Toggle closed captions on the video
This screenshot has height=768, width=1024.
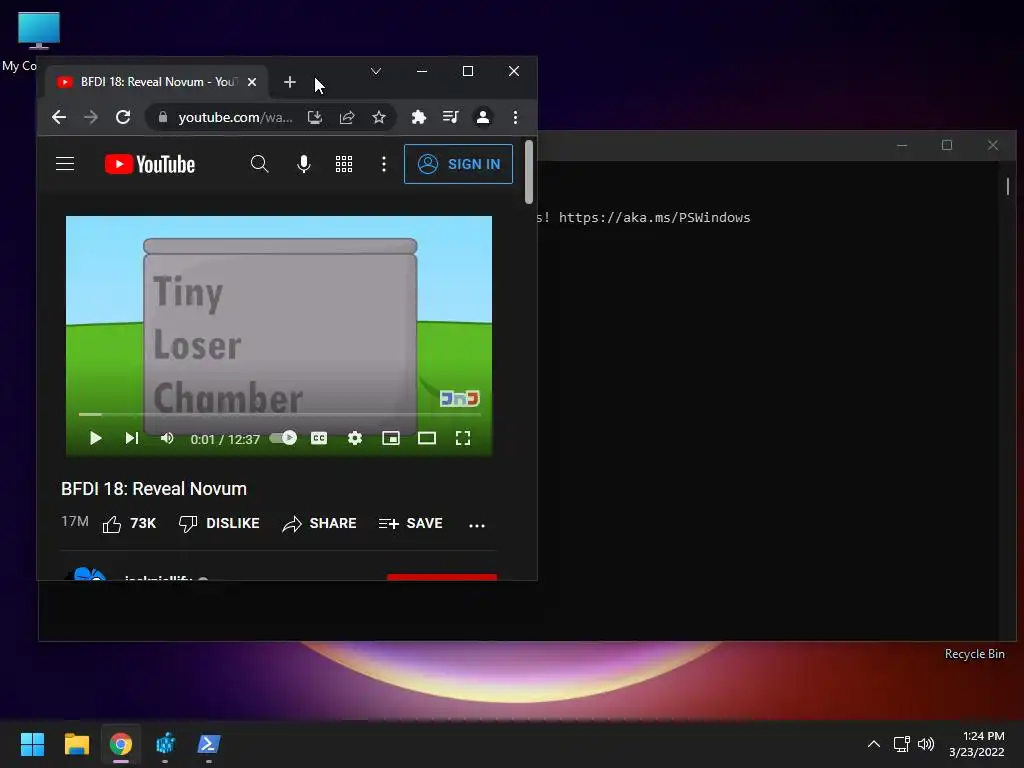pos(319,438)
